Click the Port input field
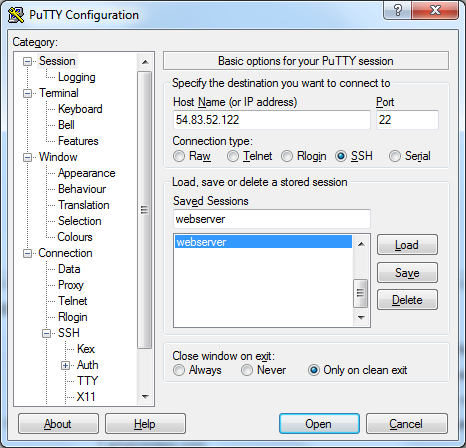This screenshot has width=466, height=448. (407, 120)
